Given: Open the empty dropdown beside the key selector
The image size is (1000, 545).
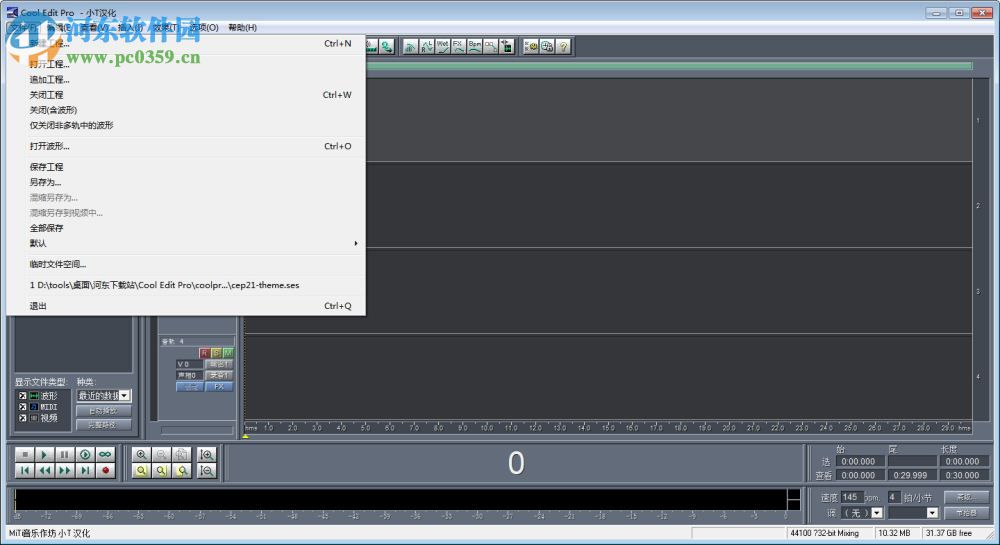Looking at the screenshot, I should click(x=913, y=512).
